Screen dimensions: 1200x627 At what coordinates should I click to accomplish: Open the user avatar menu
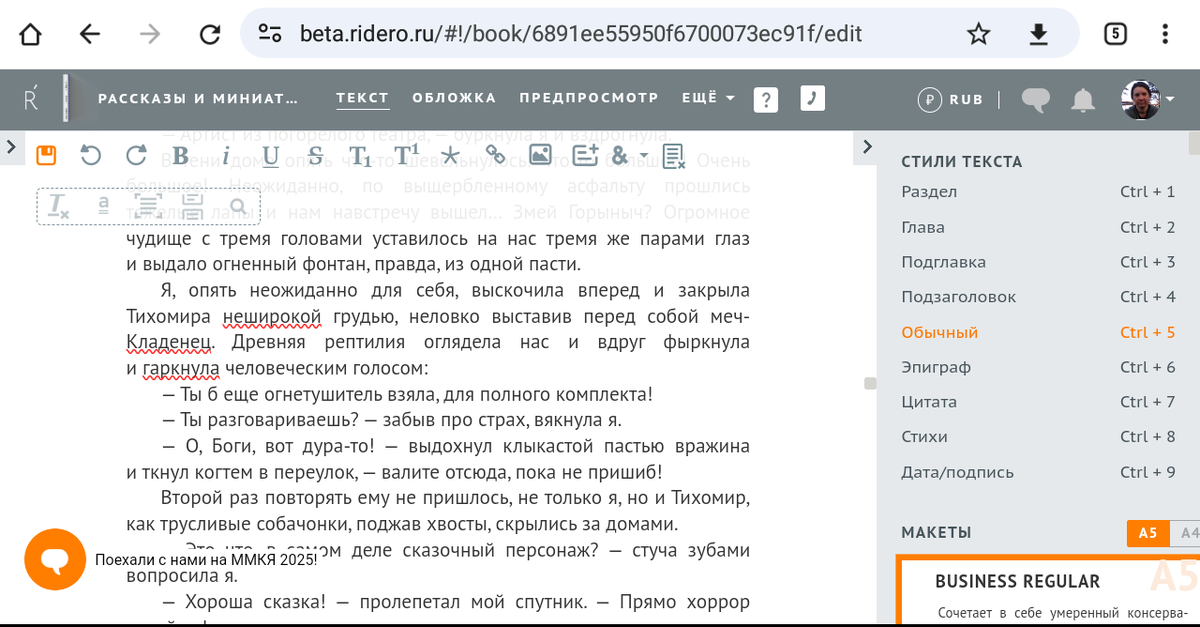click(x=1147, y=99)
